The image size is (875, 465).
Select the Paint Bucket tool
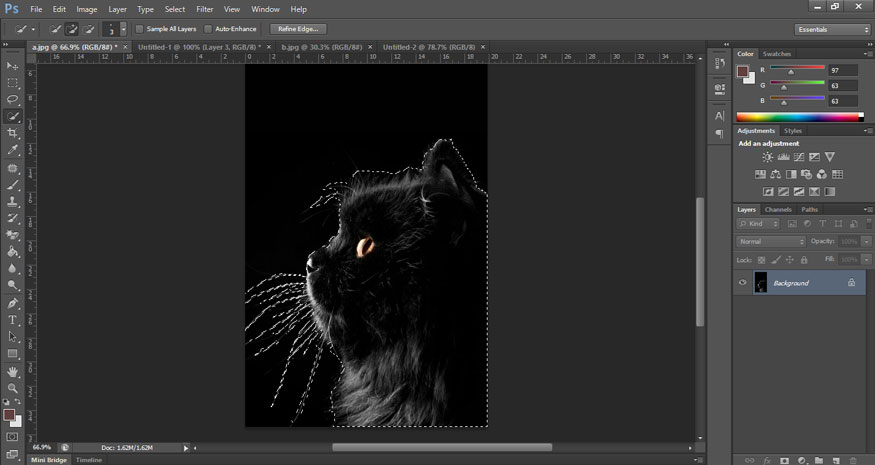(12, 252)
